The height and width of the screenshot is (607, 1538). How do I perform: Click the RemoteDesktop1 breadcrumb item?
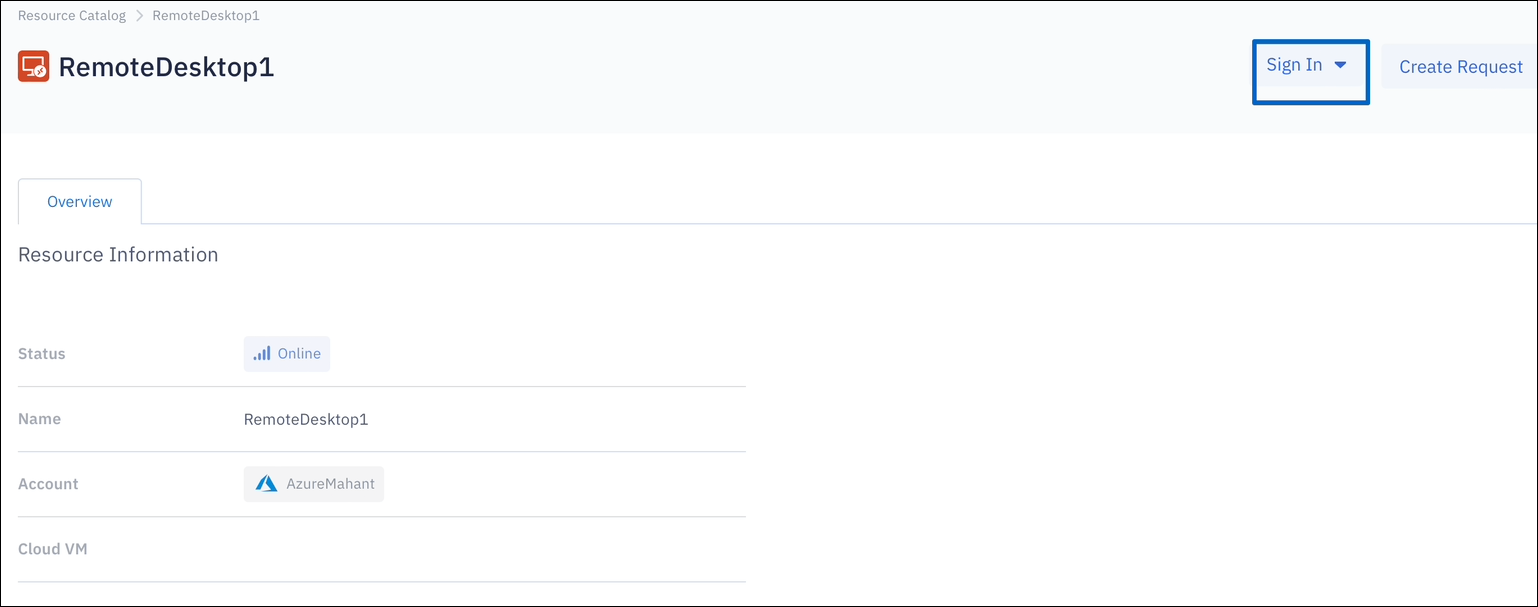pyautogui.click(x=206, y=16)
